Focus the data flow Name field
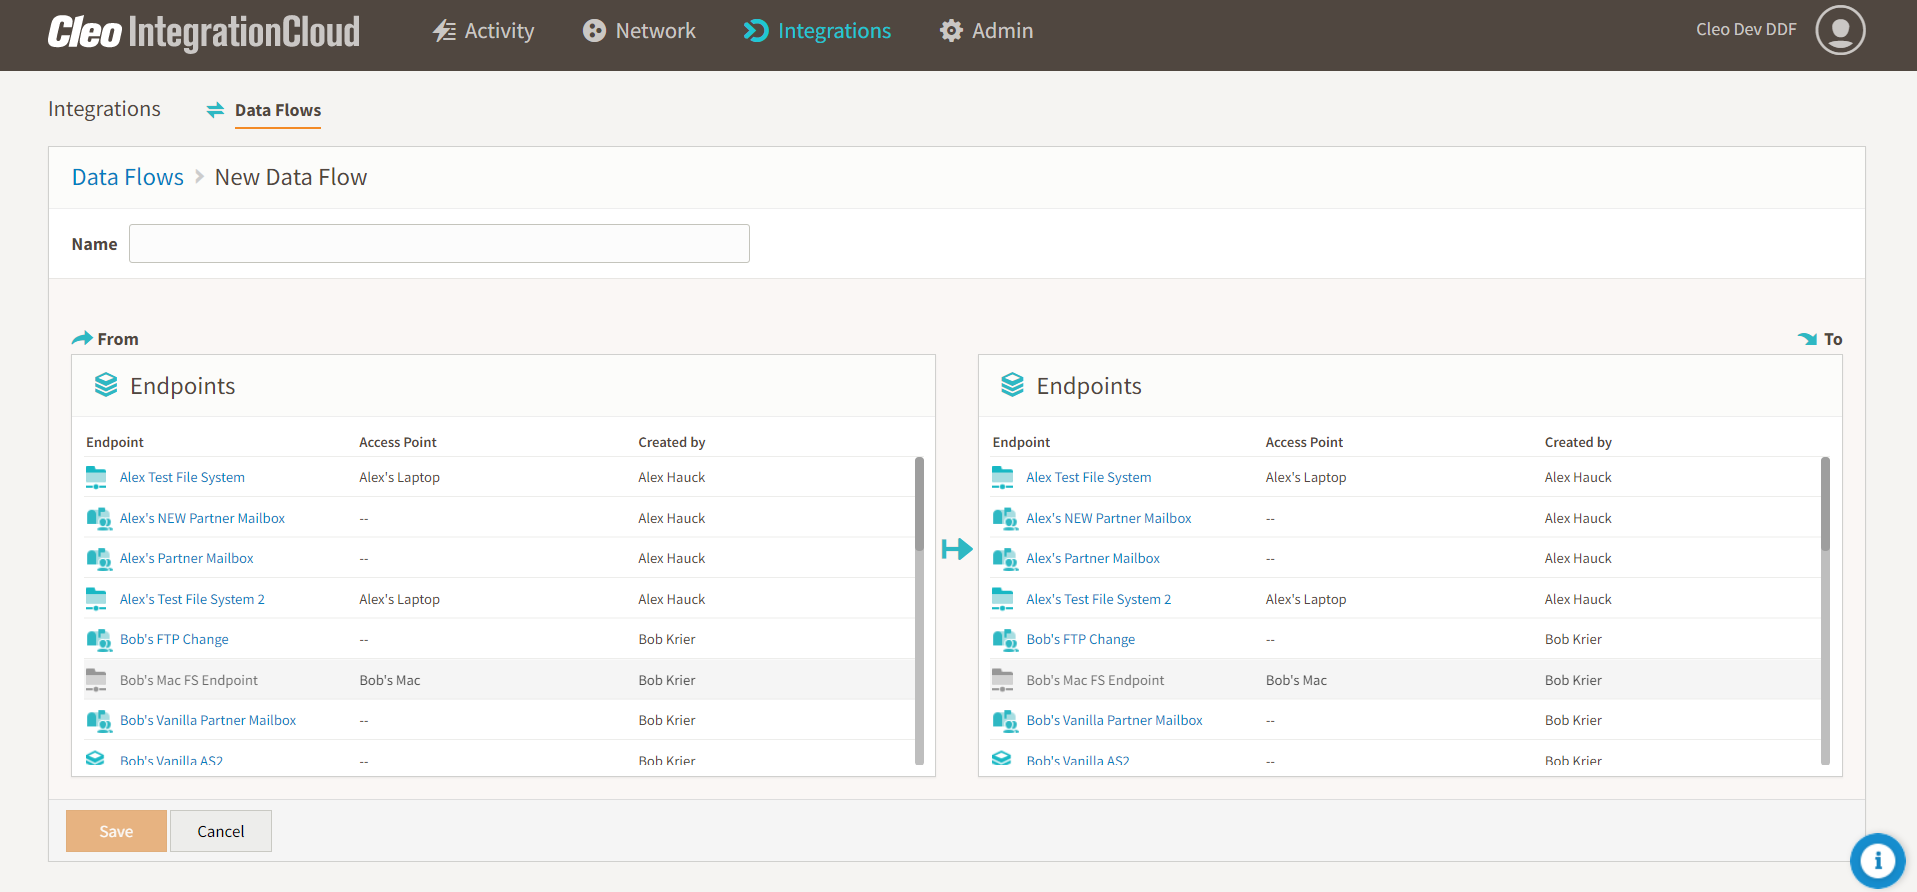 (439, 244)
